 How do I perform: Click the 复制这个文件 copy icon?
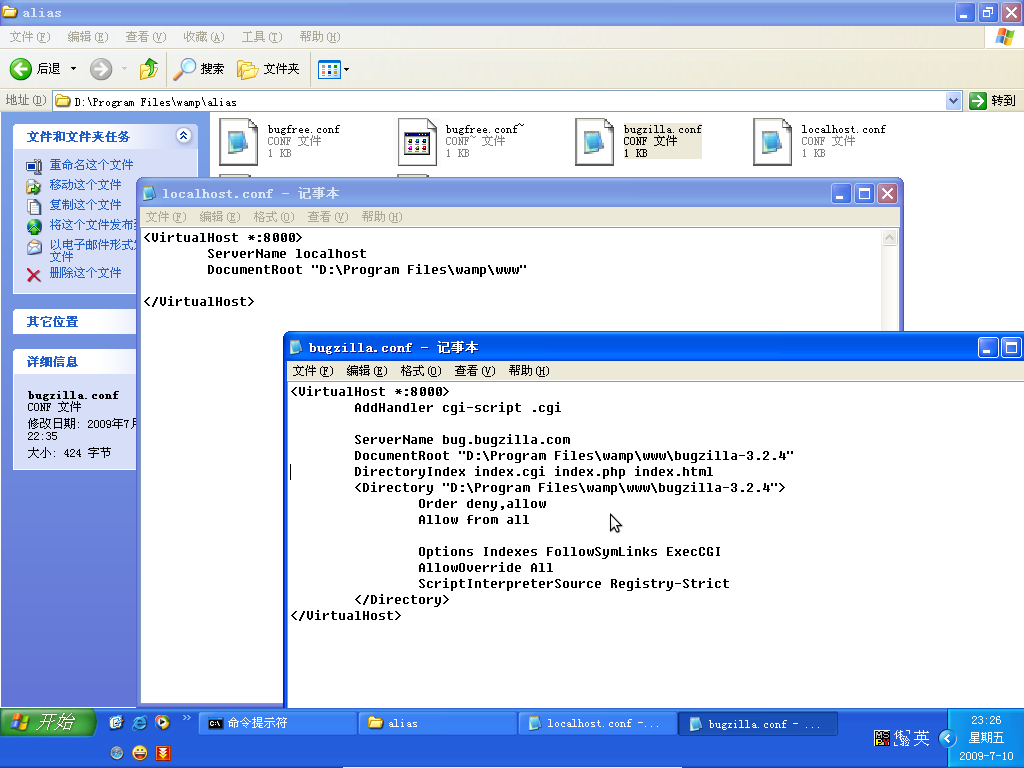point(34,206)
